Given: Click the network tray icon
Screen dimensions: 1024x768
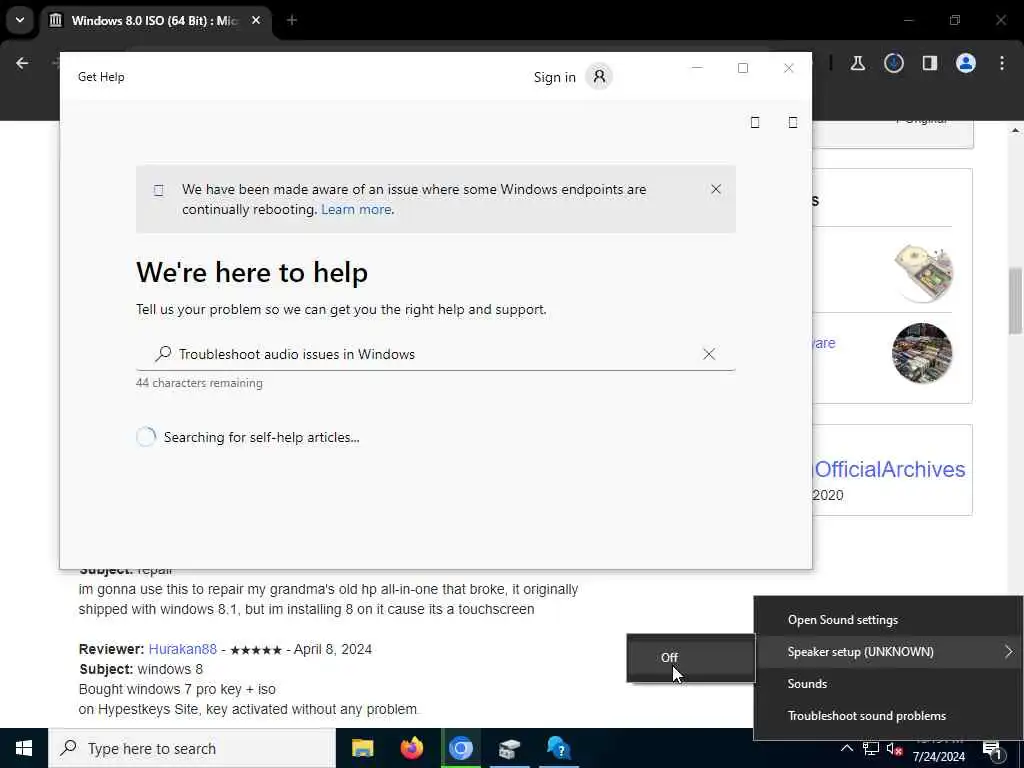Looking at the screenshot, I should 871,749.
